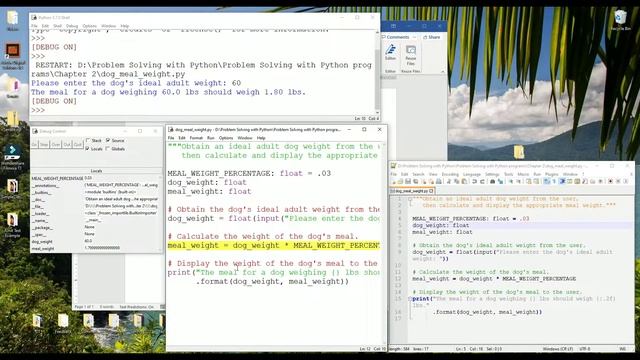Click Zoom In icon in Notepad++ toolbar
This screenshot has height=360, width=640.
pos(511,181)
